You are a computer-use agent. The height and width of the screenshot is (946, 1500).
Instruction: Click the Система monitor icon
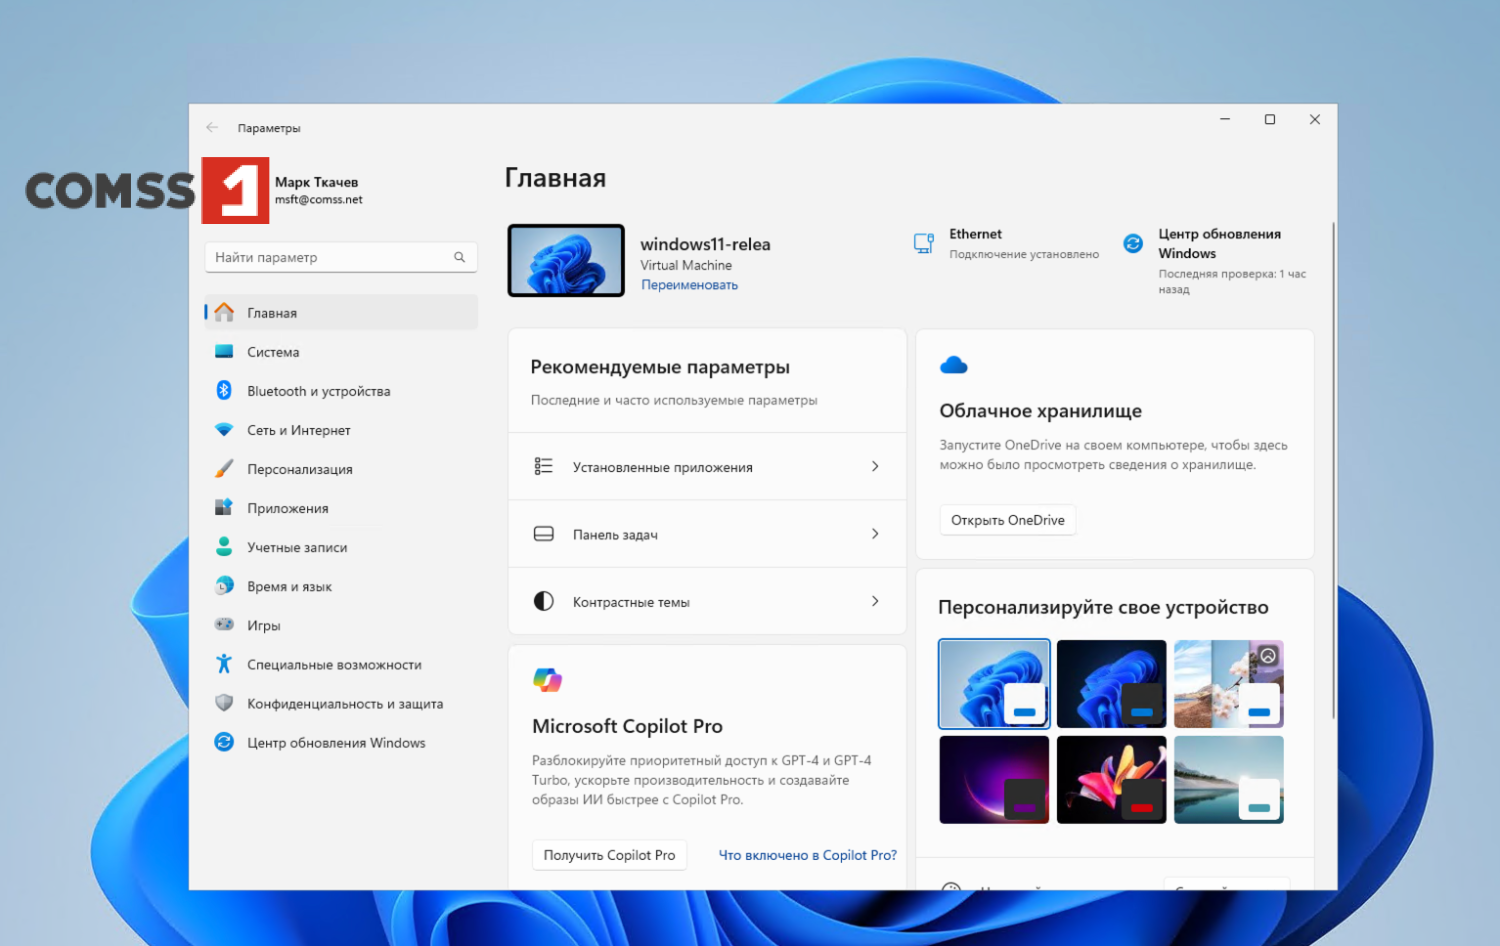click(224, 351)
